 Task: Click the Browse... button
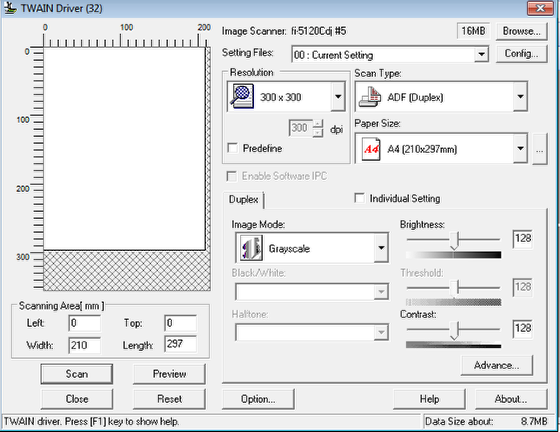click(521, 31)
